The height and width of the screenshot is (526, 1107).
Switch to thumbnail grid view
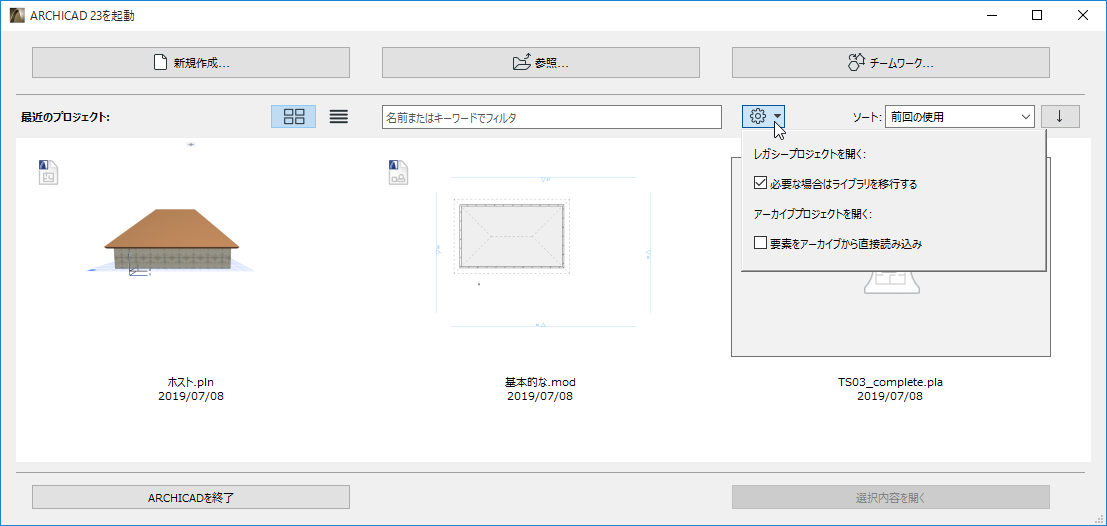tap(294, 116)
